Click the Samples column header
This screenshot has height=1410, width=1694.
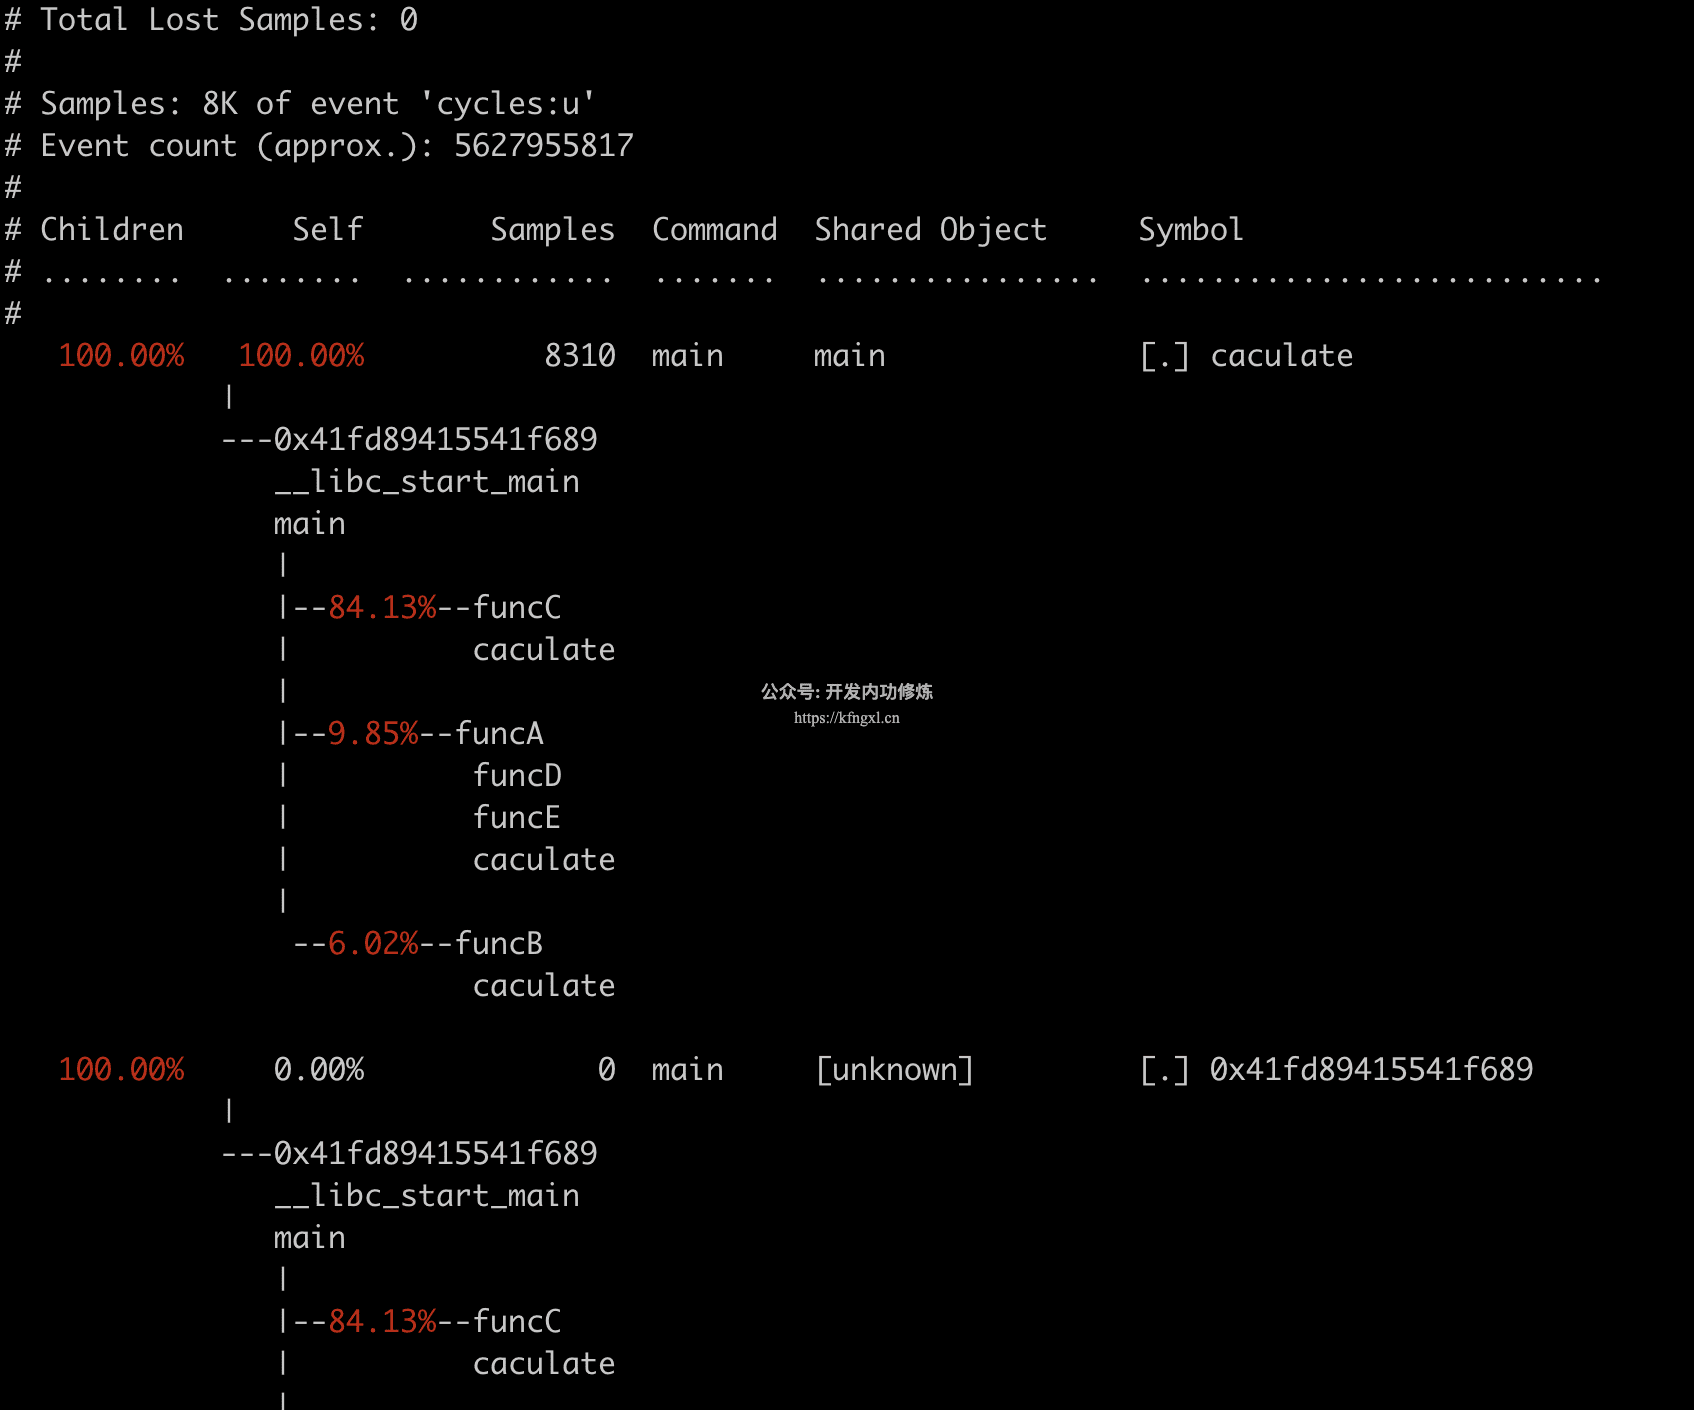pyautogui.click(x=552, y=229)
